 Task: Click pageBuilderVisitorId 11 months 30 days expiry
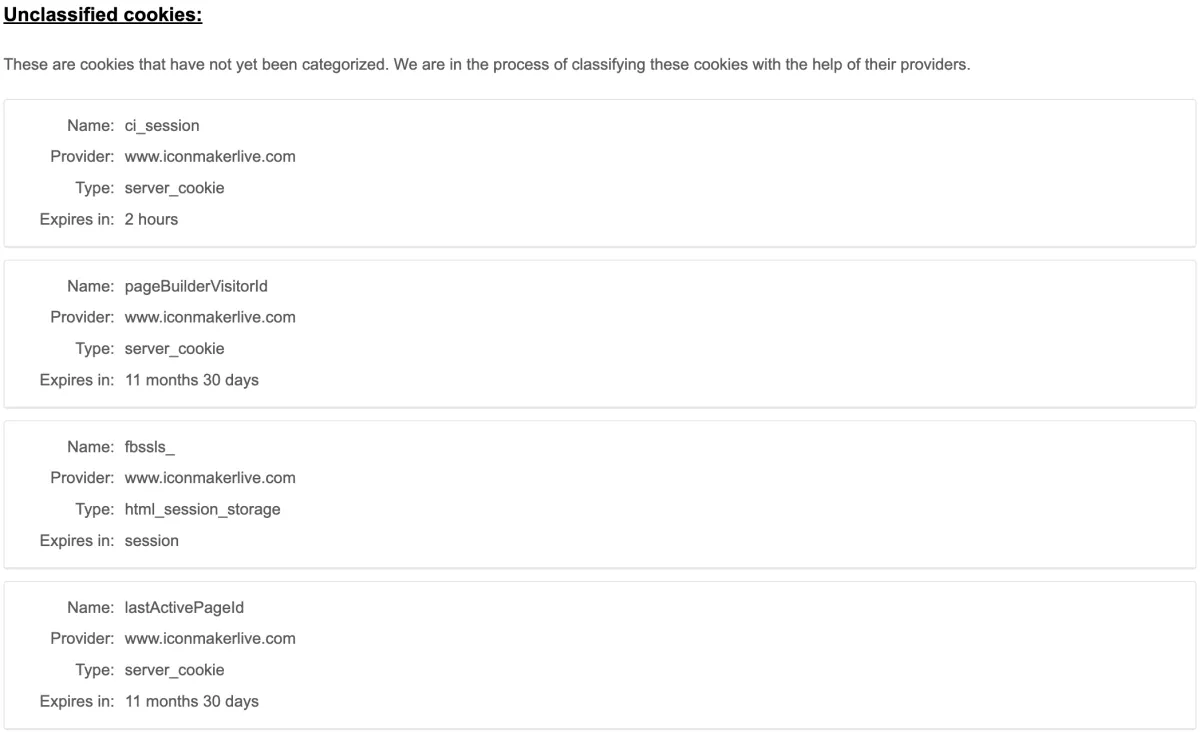pos(191,380)
